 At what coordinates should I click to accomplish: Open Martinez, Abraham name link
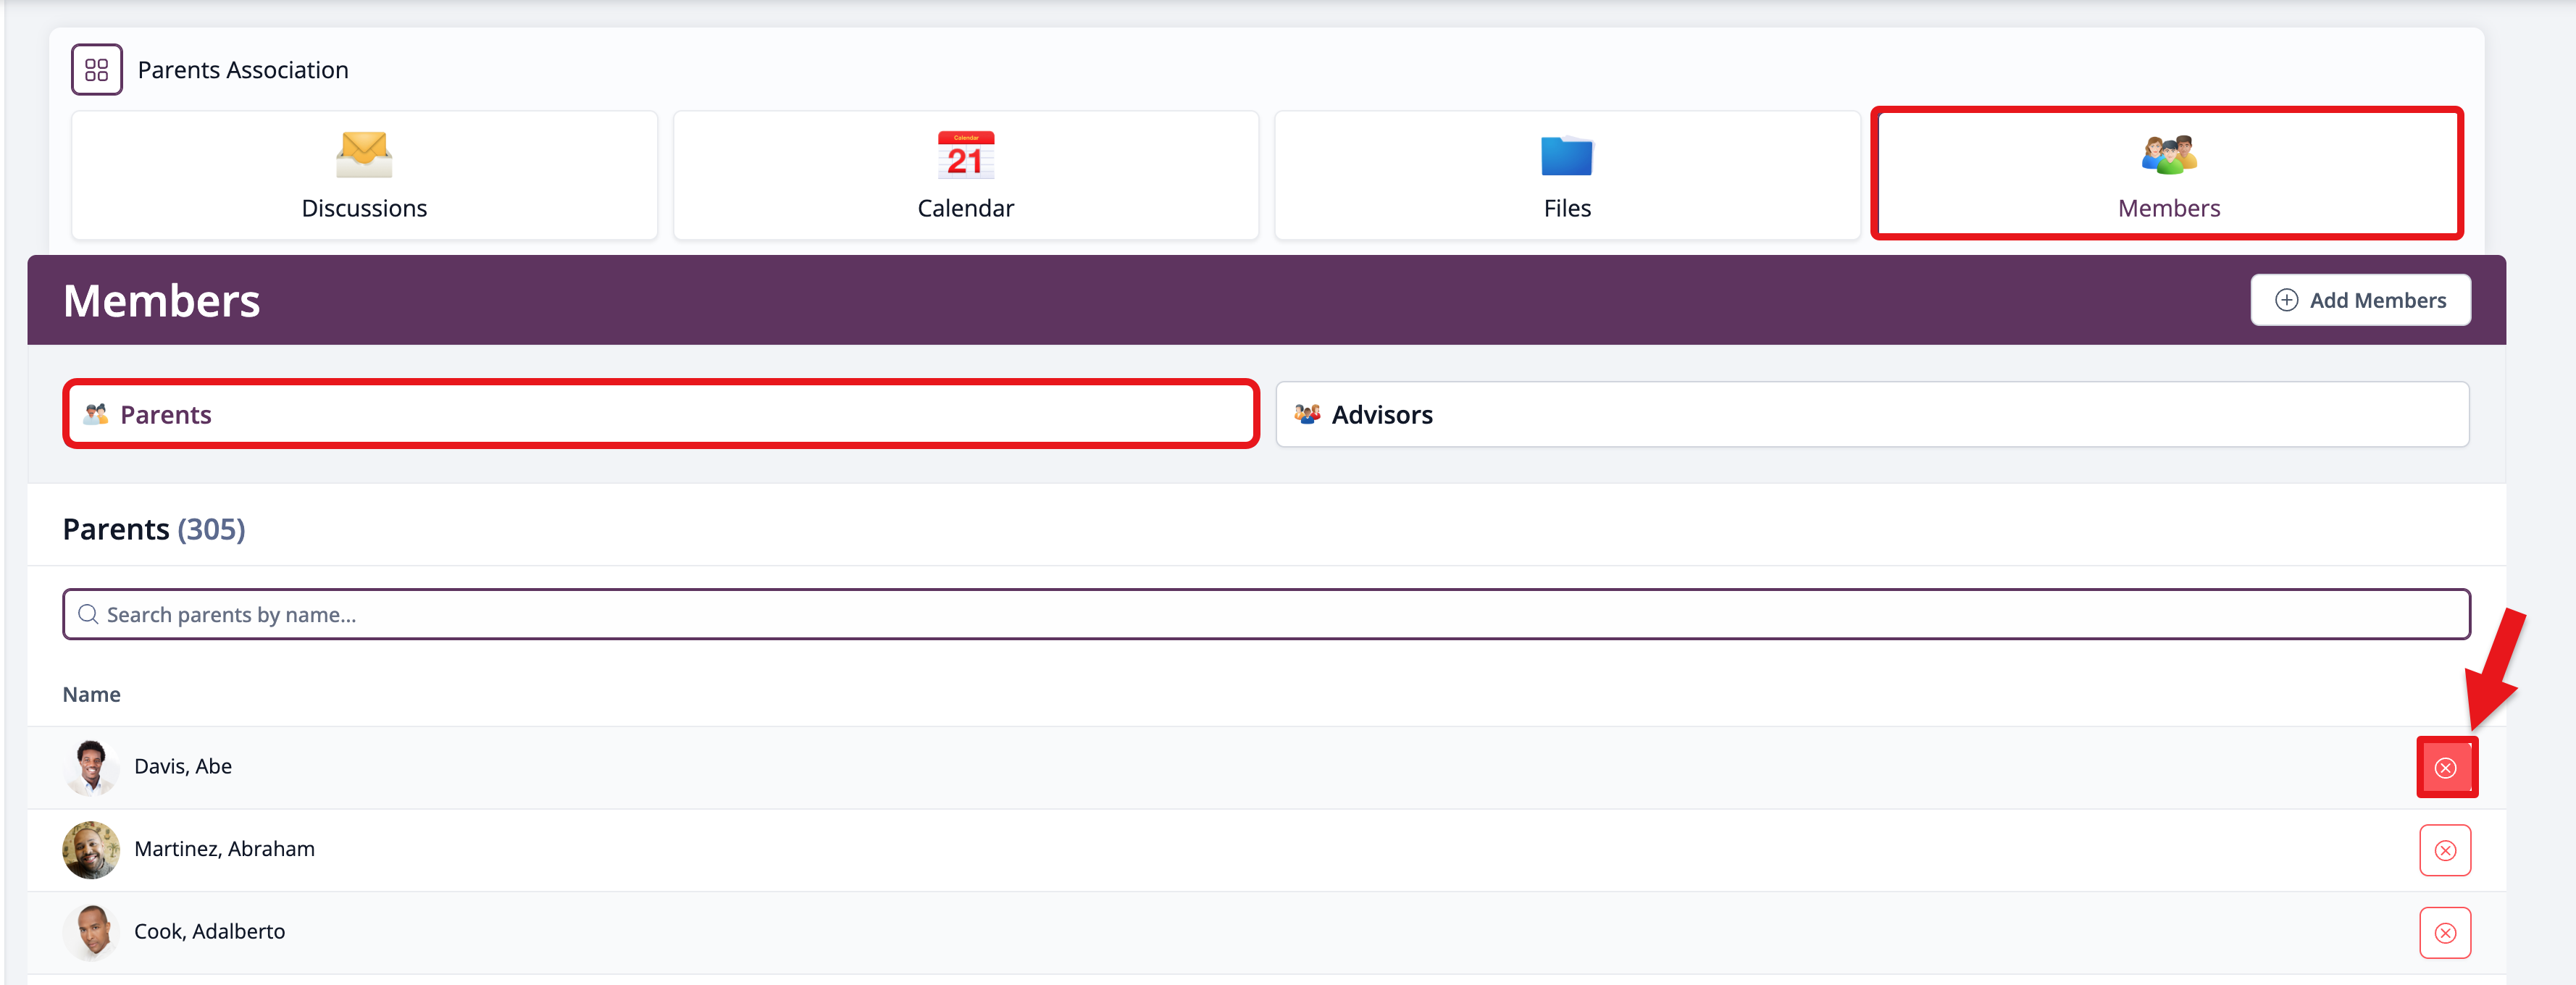coord(224,849)
